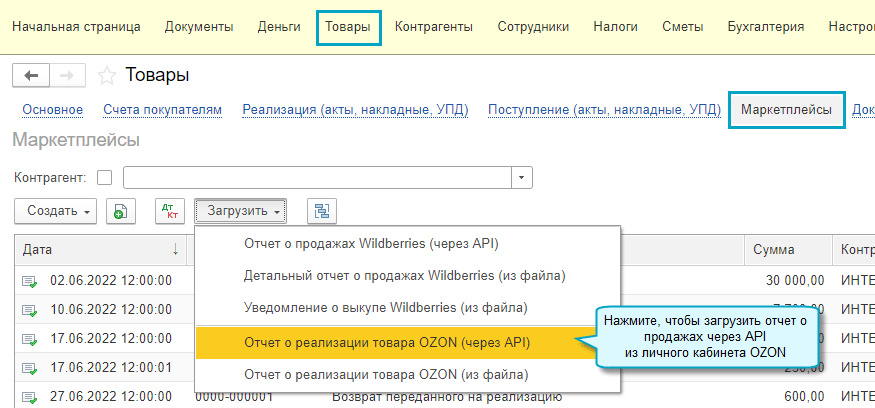Viewport: 875px width, 408px height.
Task: Click document icon for 27.06.2022 row
Action: [30, 396]
